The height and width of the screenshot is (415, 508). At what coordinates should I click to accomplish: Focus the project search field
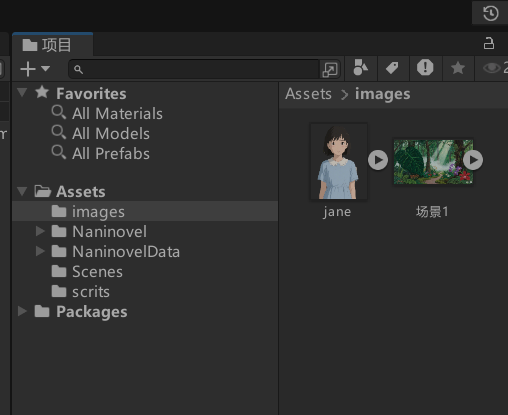pos(194,69)
